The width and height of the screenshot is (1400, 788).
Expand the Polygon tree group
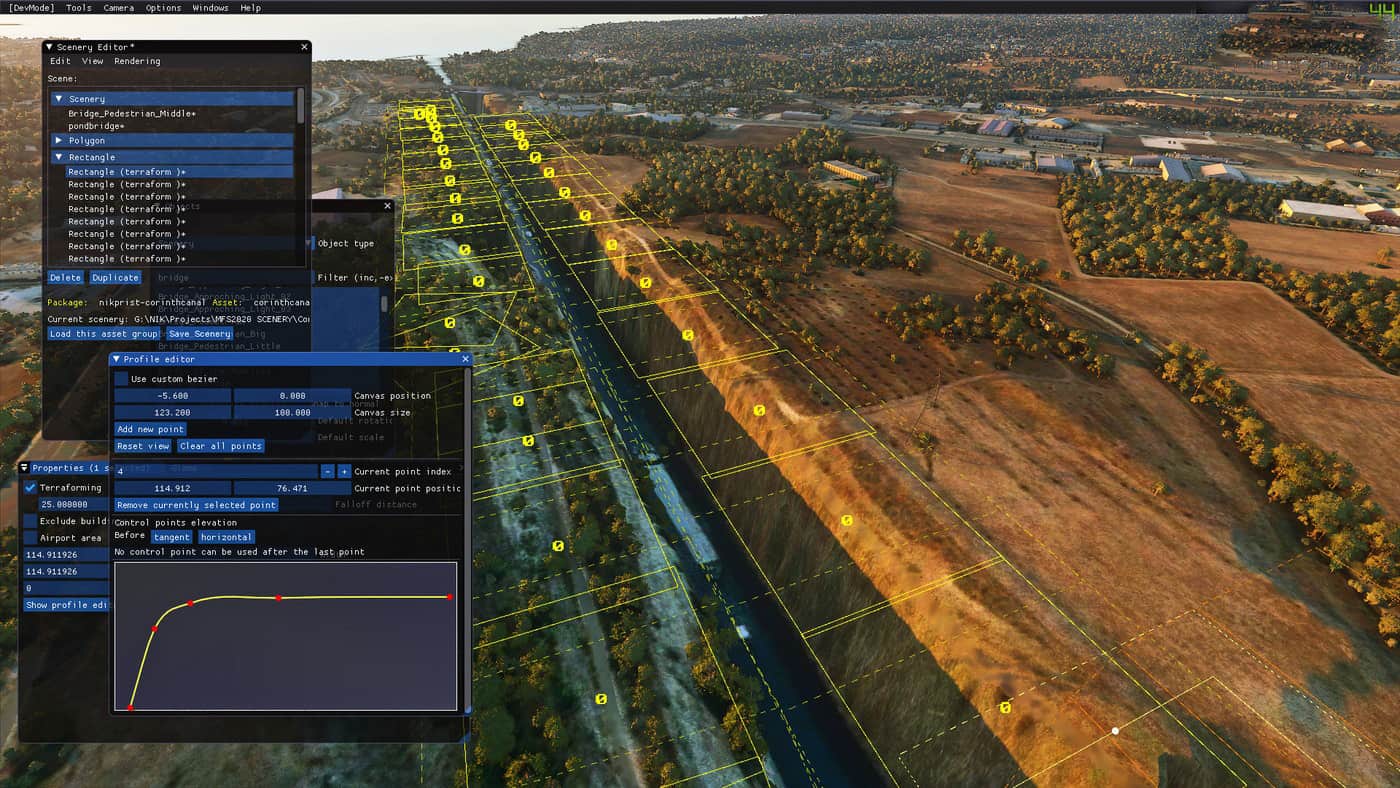pos(59,141)
